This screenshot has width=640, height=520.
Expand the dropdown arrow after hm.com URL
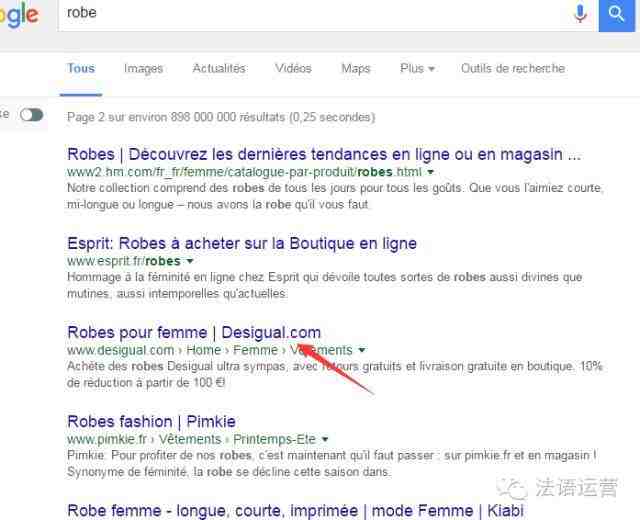[x=430, y=172]
